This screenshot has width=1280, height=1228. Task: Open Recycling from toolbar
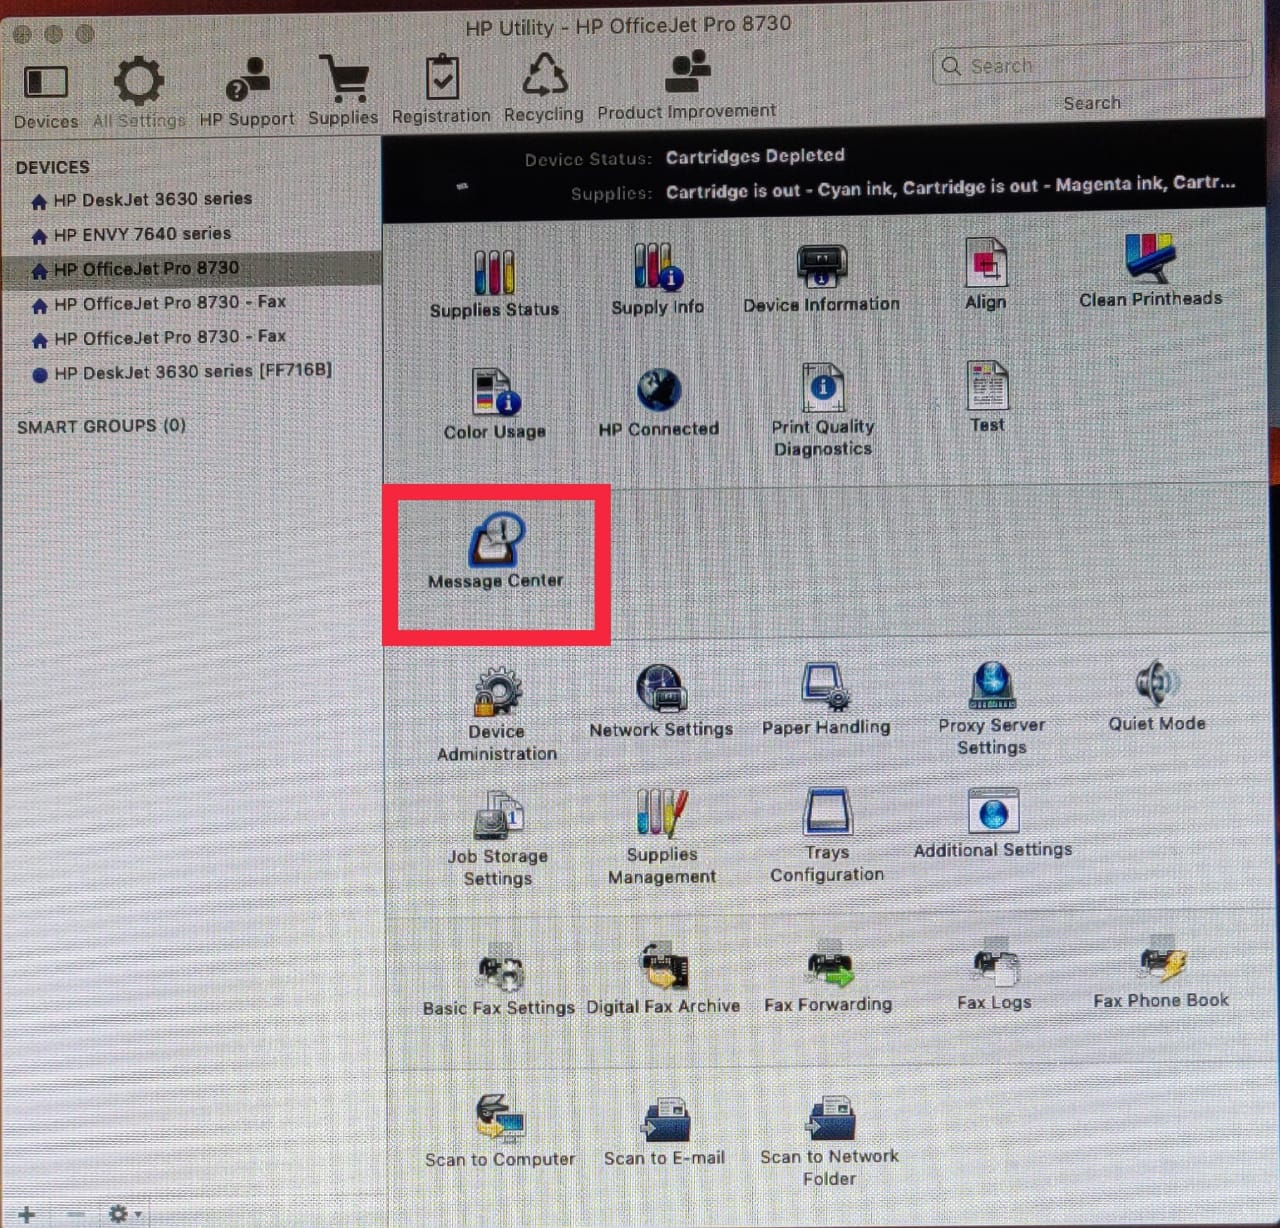click(544, 89)
